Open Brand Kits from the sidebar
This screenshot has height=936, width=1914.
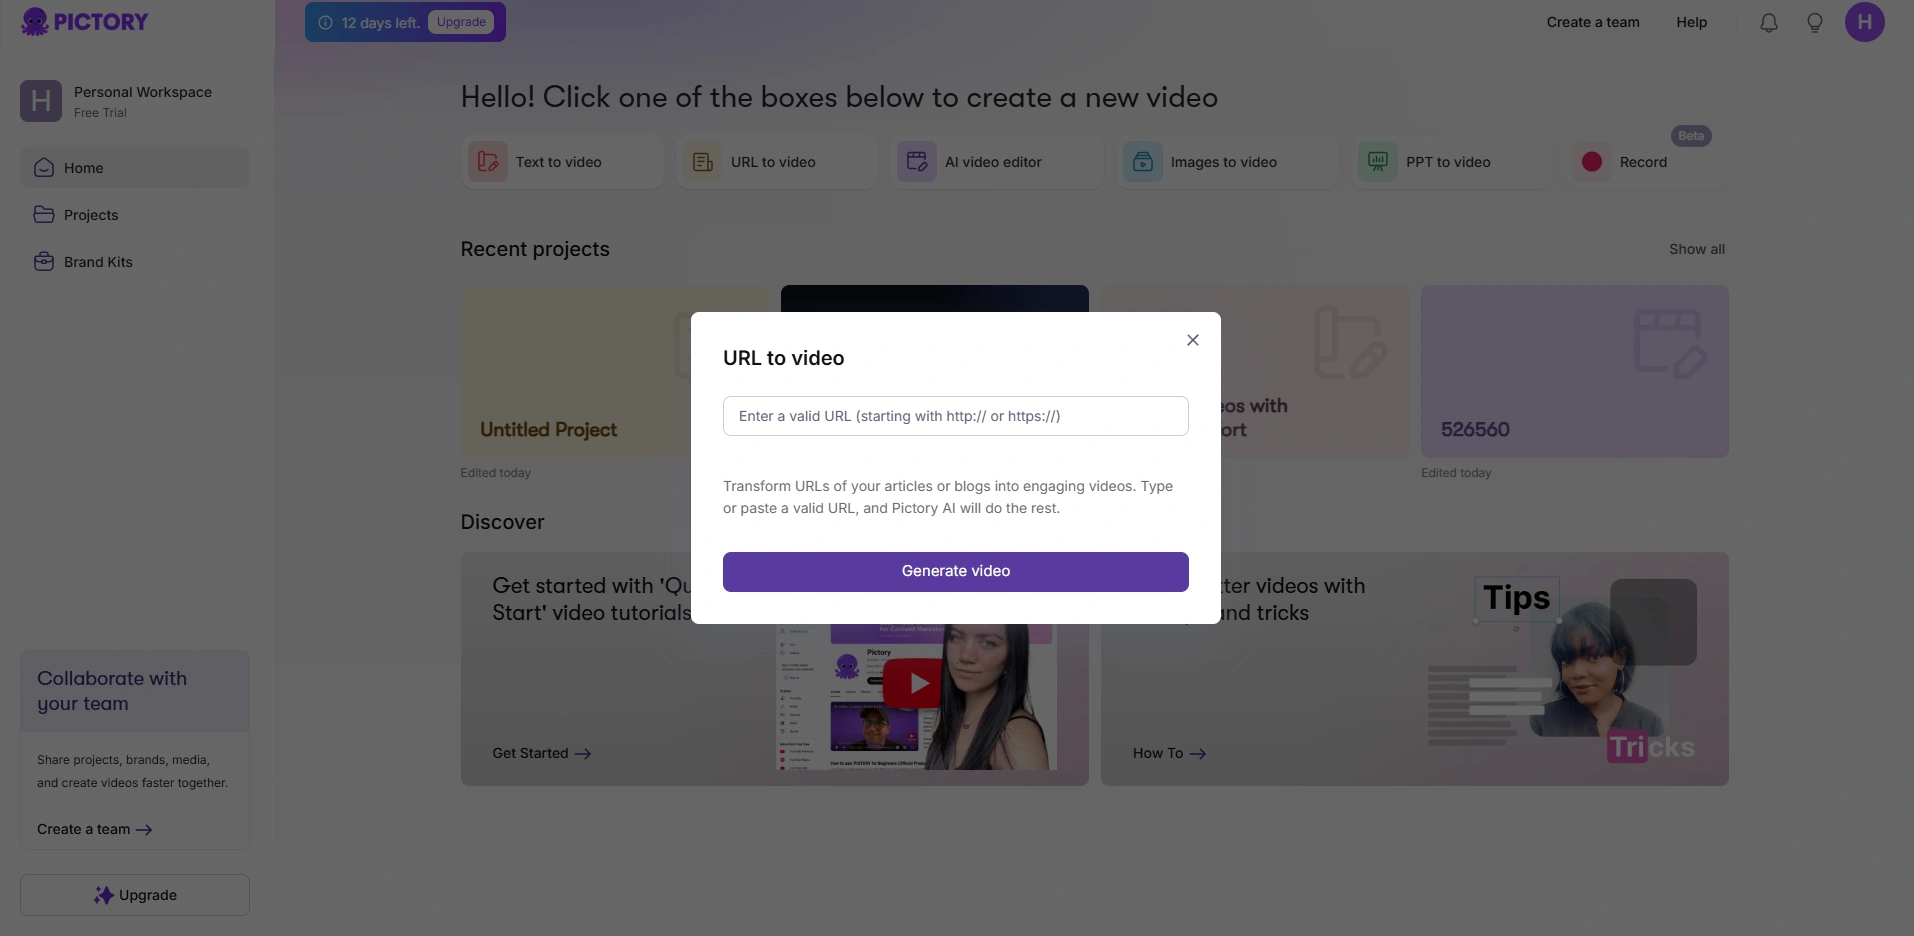(x=44, y=261)
